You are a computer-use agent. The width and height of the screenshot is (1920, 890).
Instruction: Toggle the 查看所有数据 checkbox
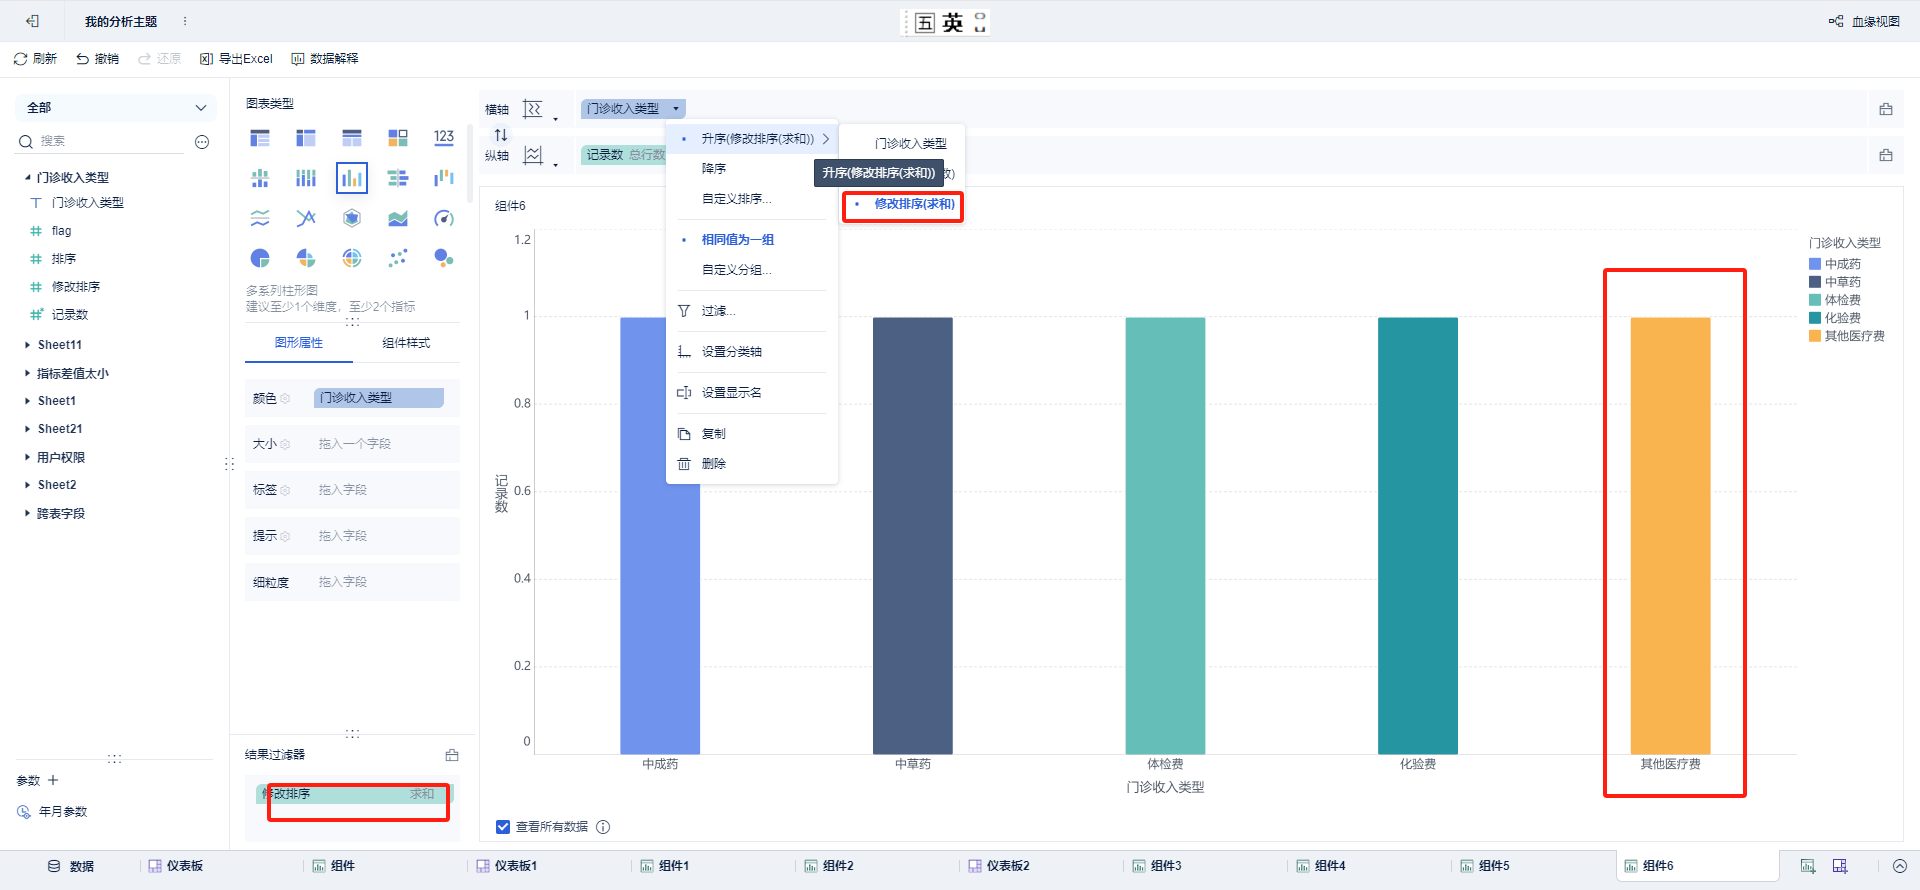point(503,827)
